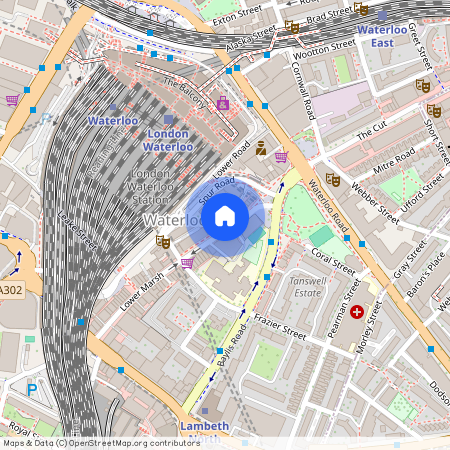Select the Baron's Place label
The height and width of the screenshot is (450, 450).
pyautogui.click(x=426, y=275)
